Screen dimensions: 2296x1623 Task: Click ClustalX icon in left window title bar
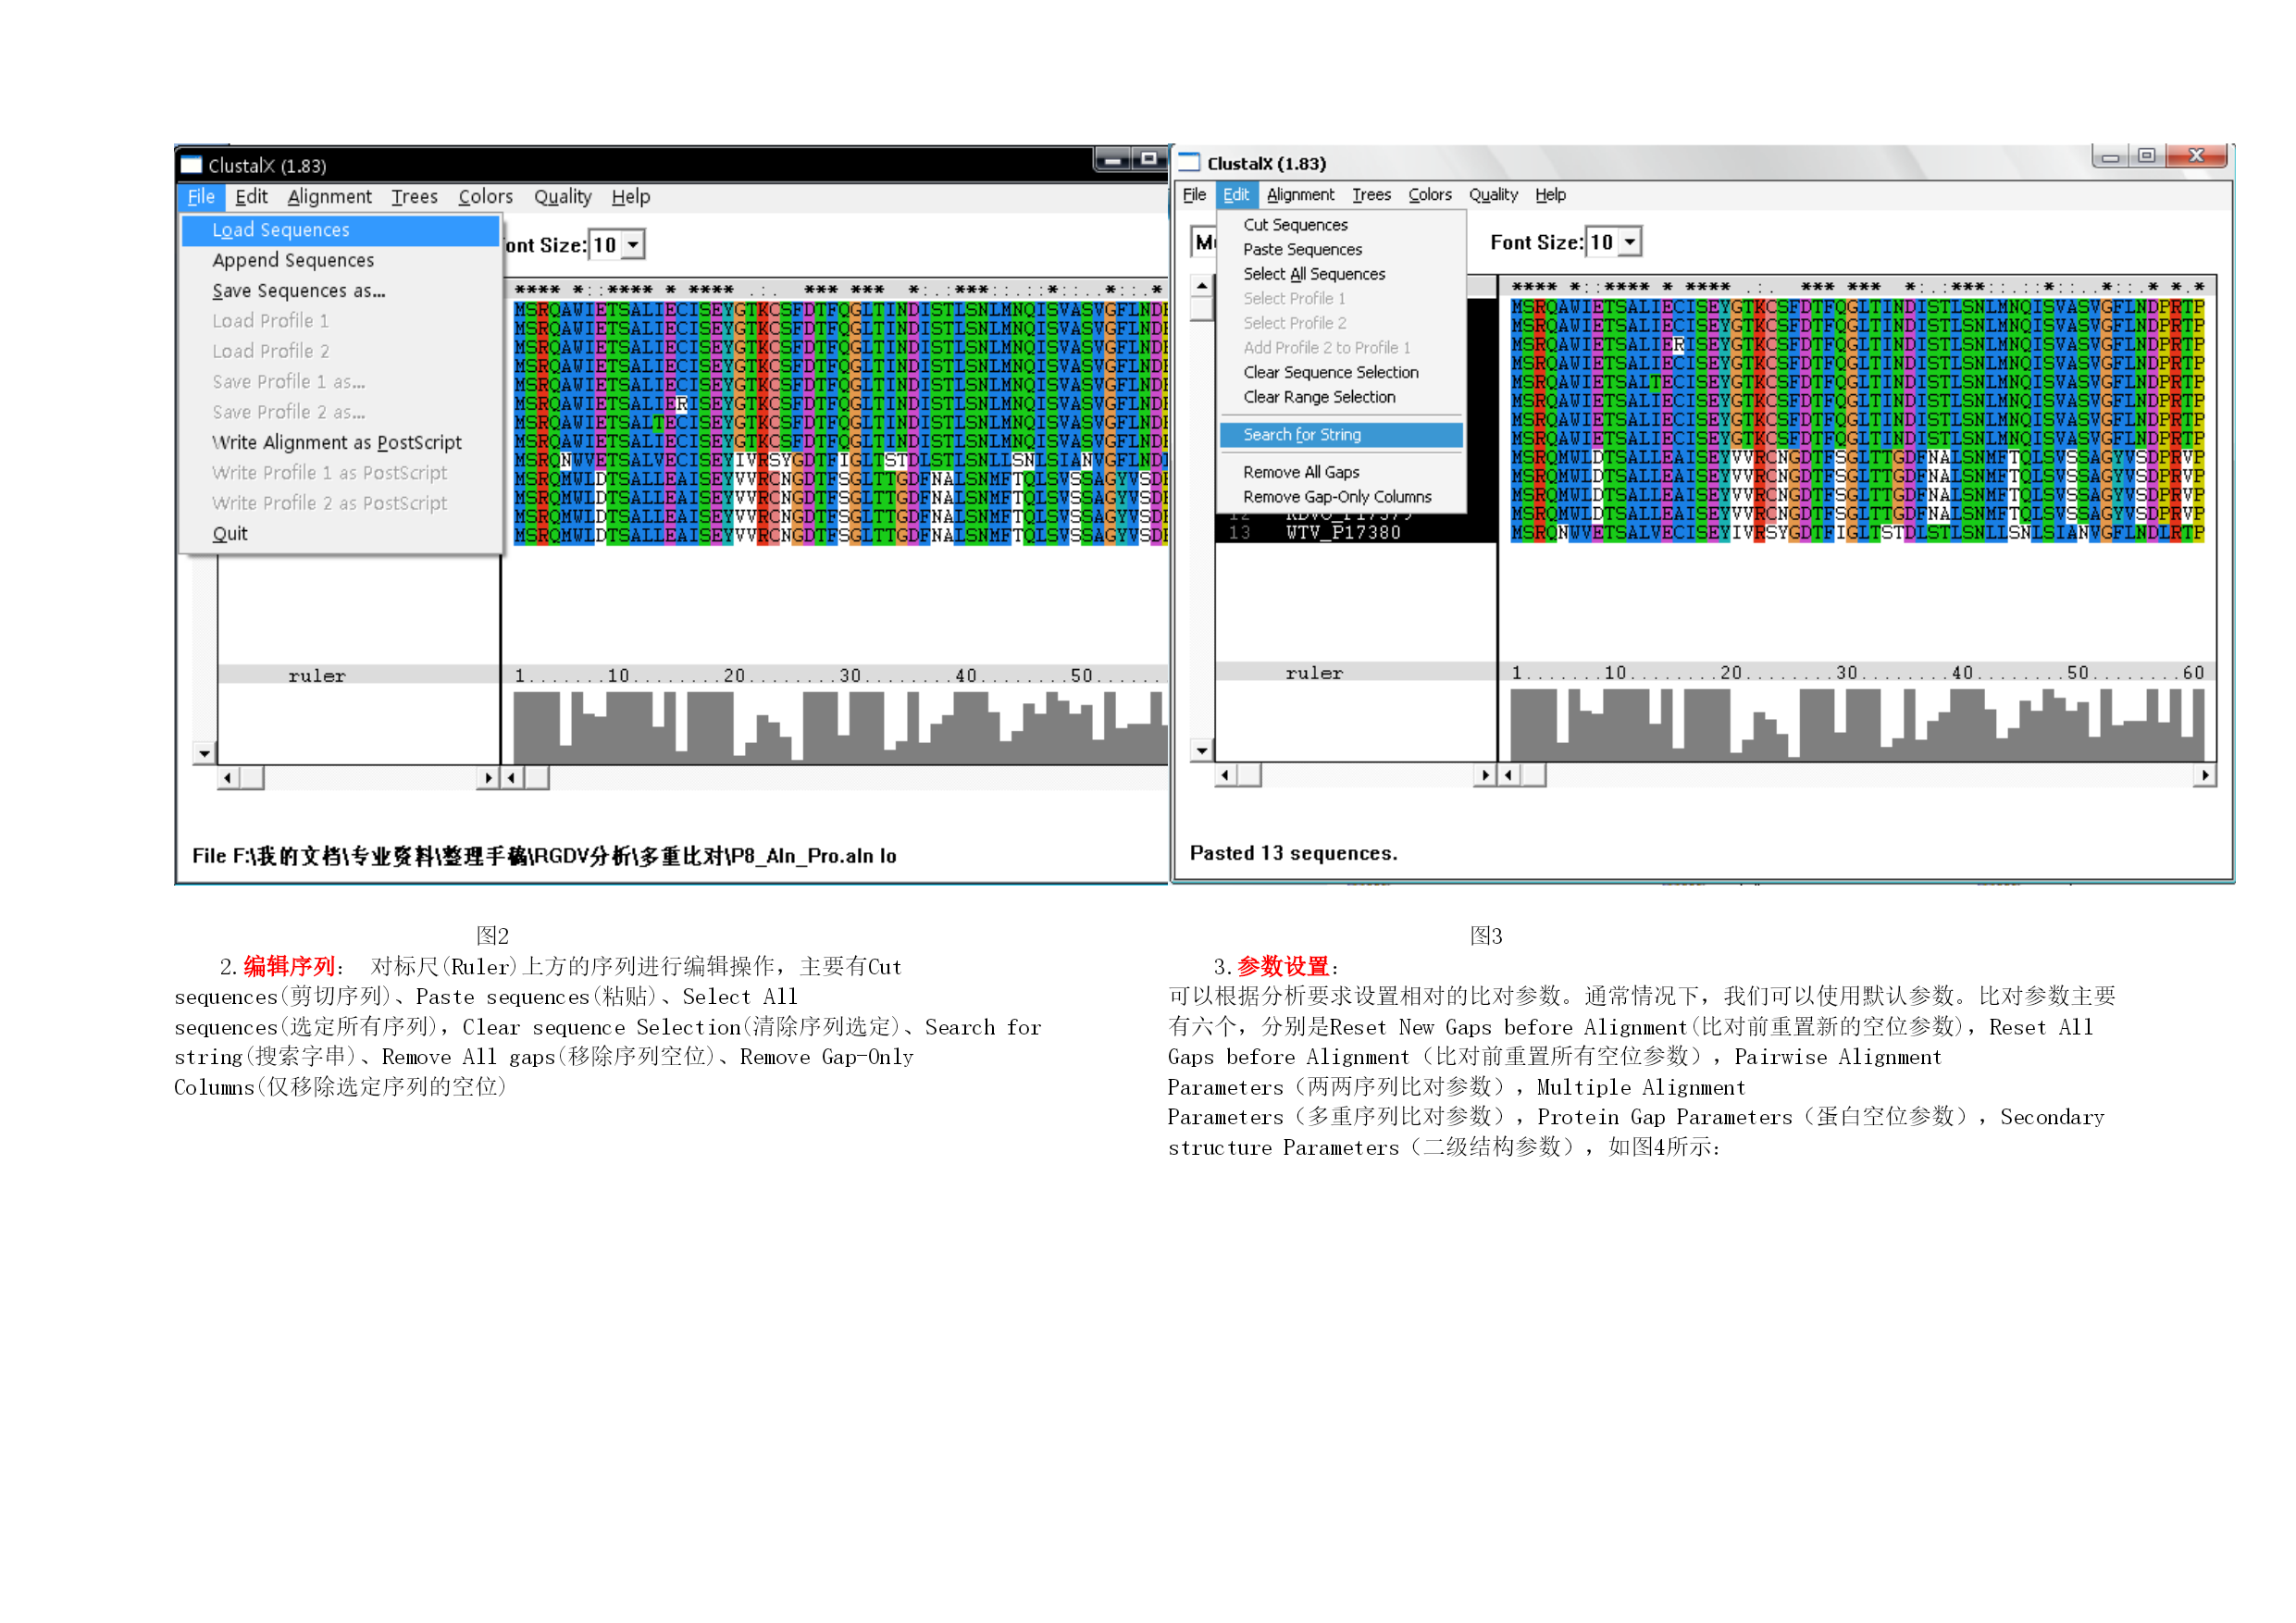(191, 165)
